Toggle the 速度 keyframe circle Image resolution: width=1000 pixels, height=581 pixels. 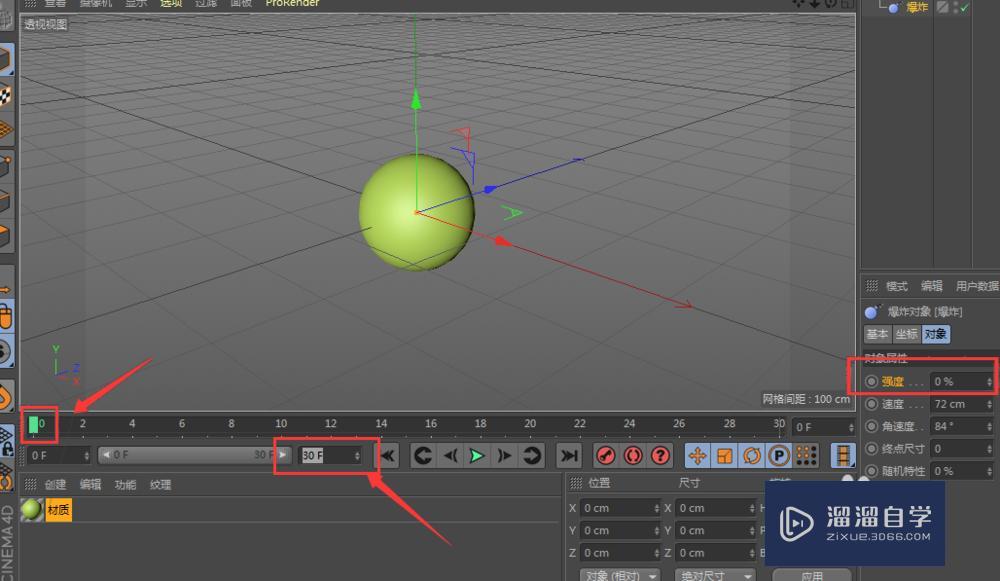point(871,404)
